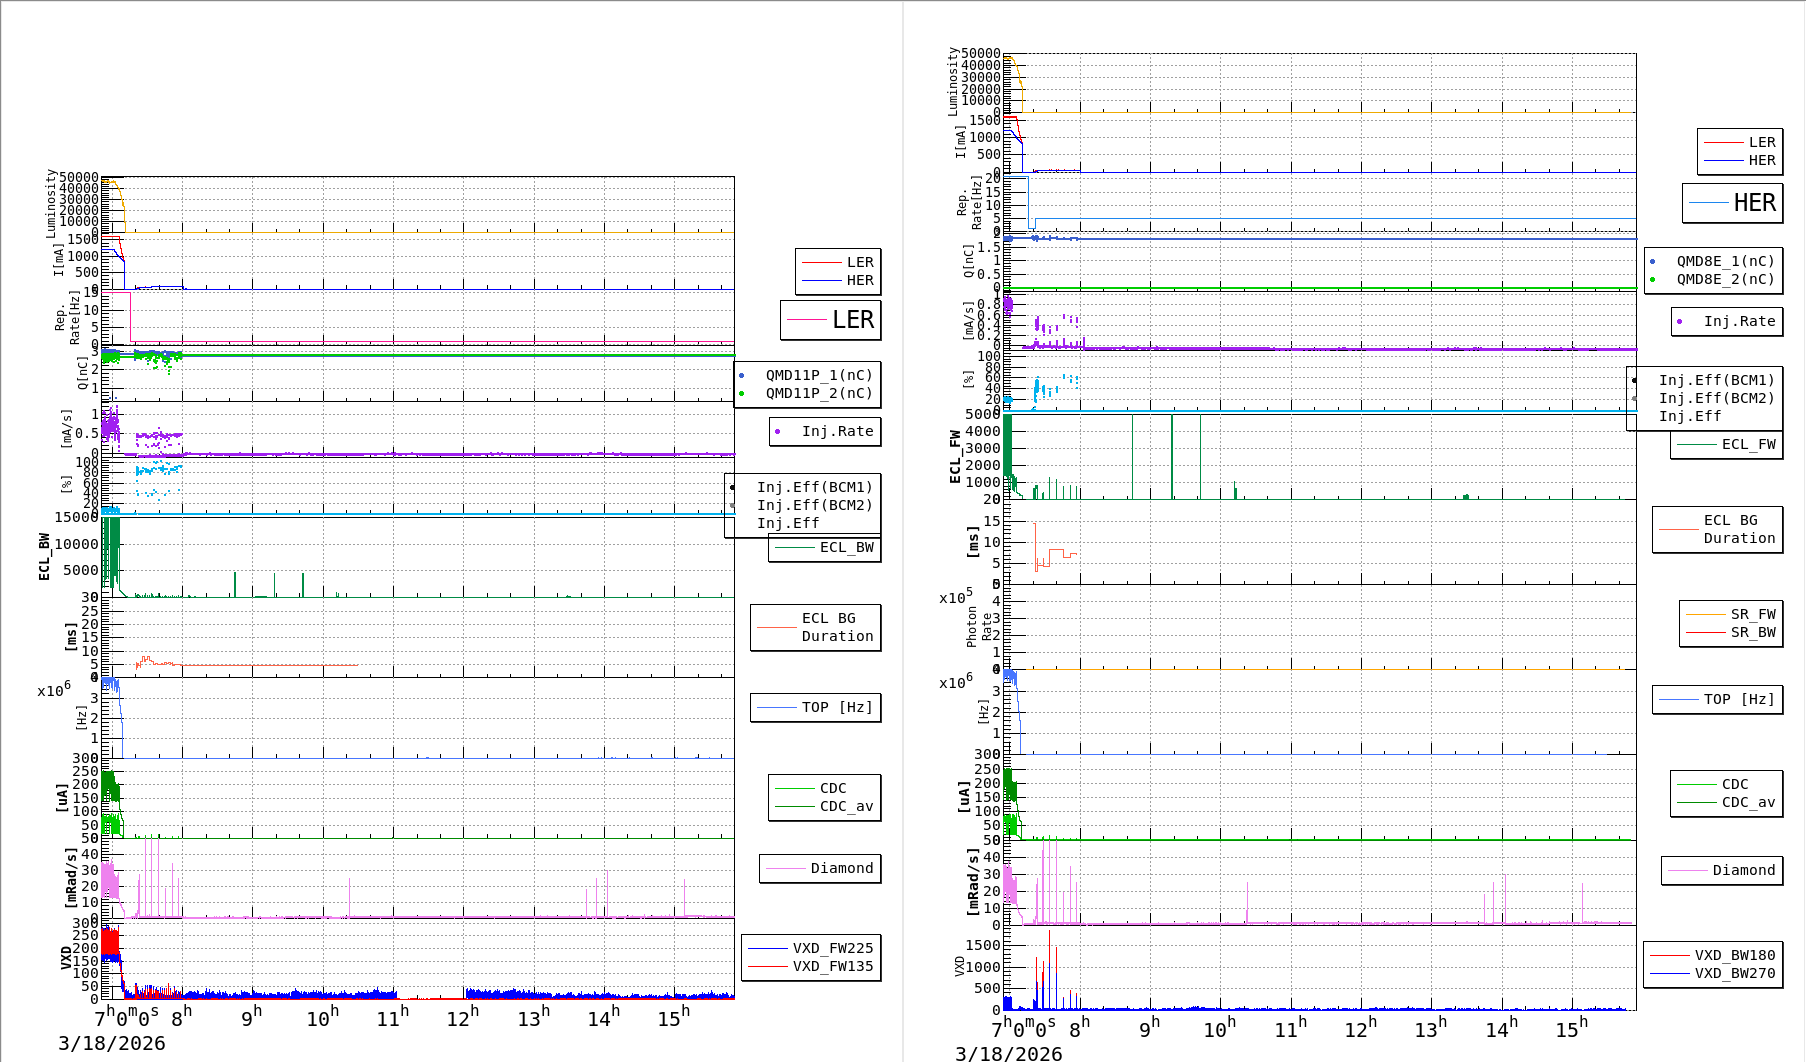Select the SR_BW legend entry
Image resolution: width=1806 pixels, height=1062 pixels.
pyautogui.click(x=1752, y=632)
